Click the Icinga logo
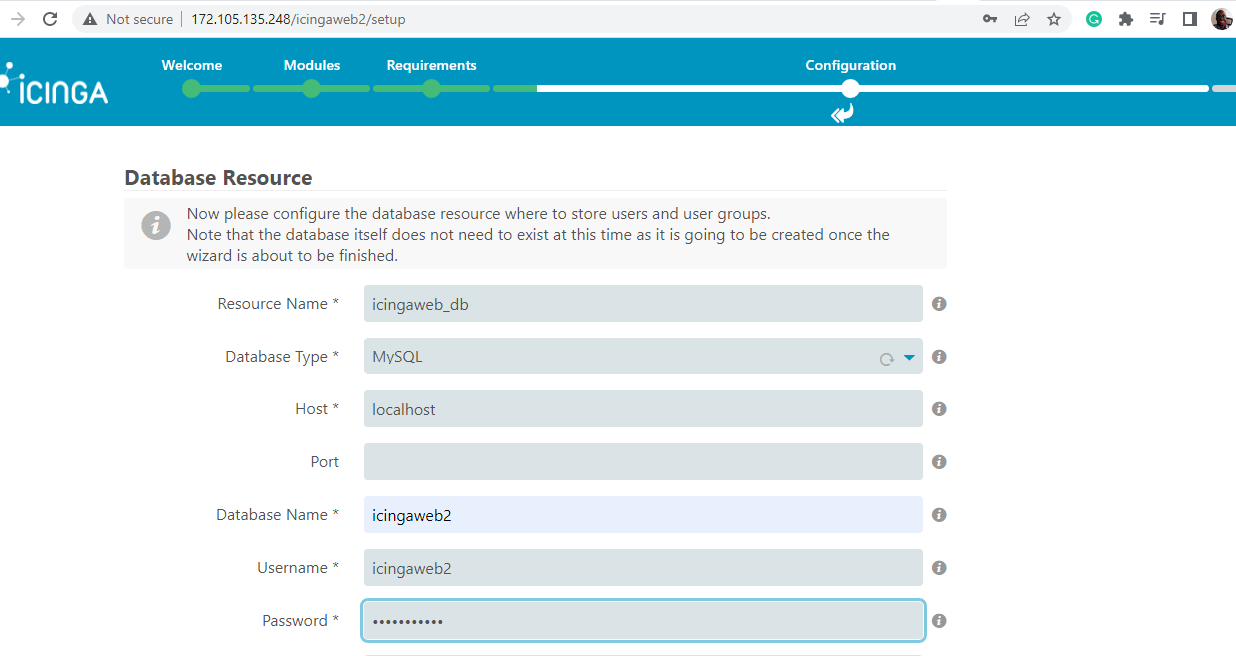Image resolution: width=1236 pixels, height=656 pixels. [x=55, y=86]
